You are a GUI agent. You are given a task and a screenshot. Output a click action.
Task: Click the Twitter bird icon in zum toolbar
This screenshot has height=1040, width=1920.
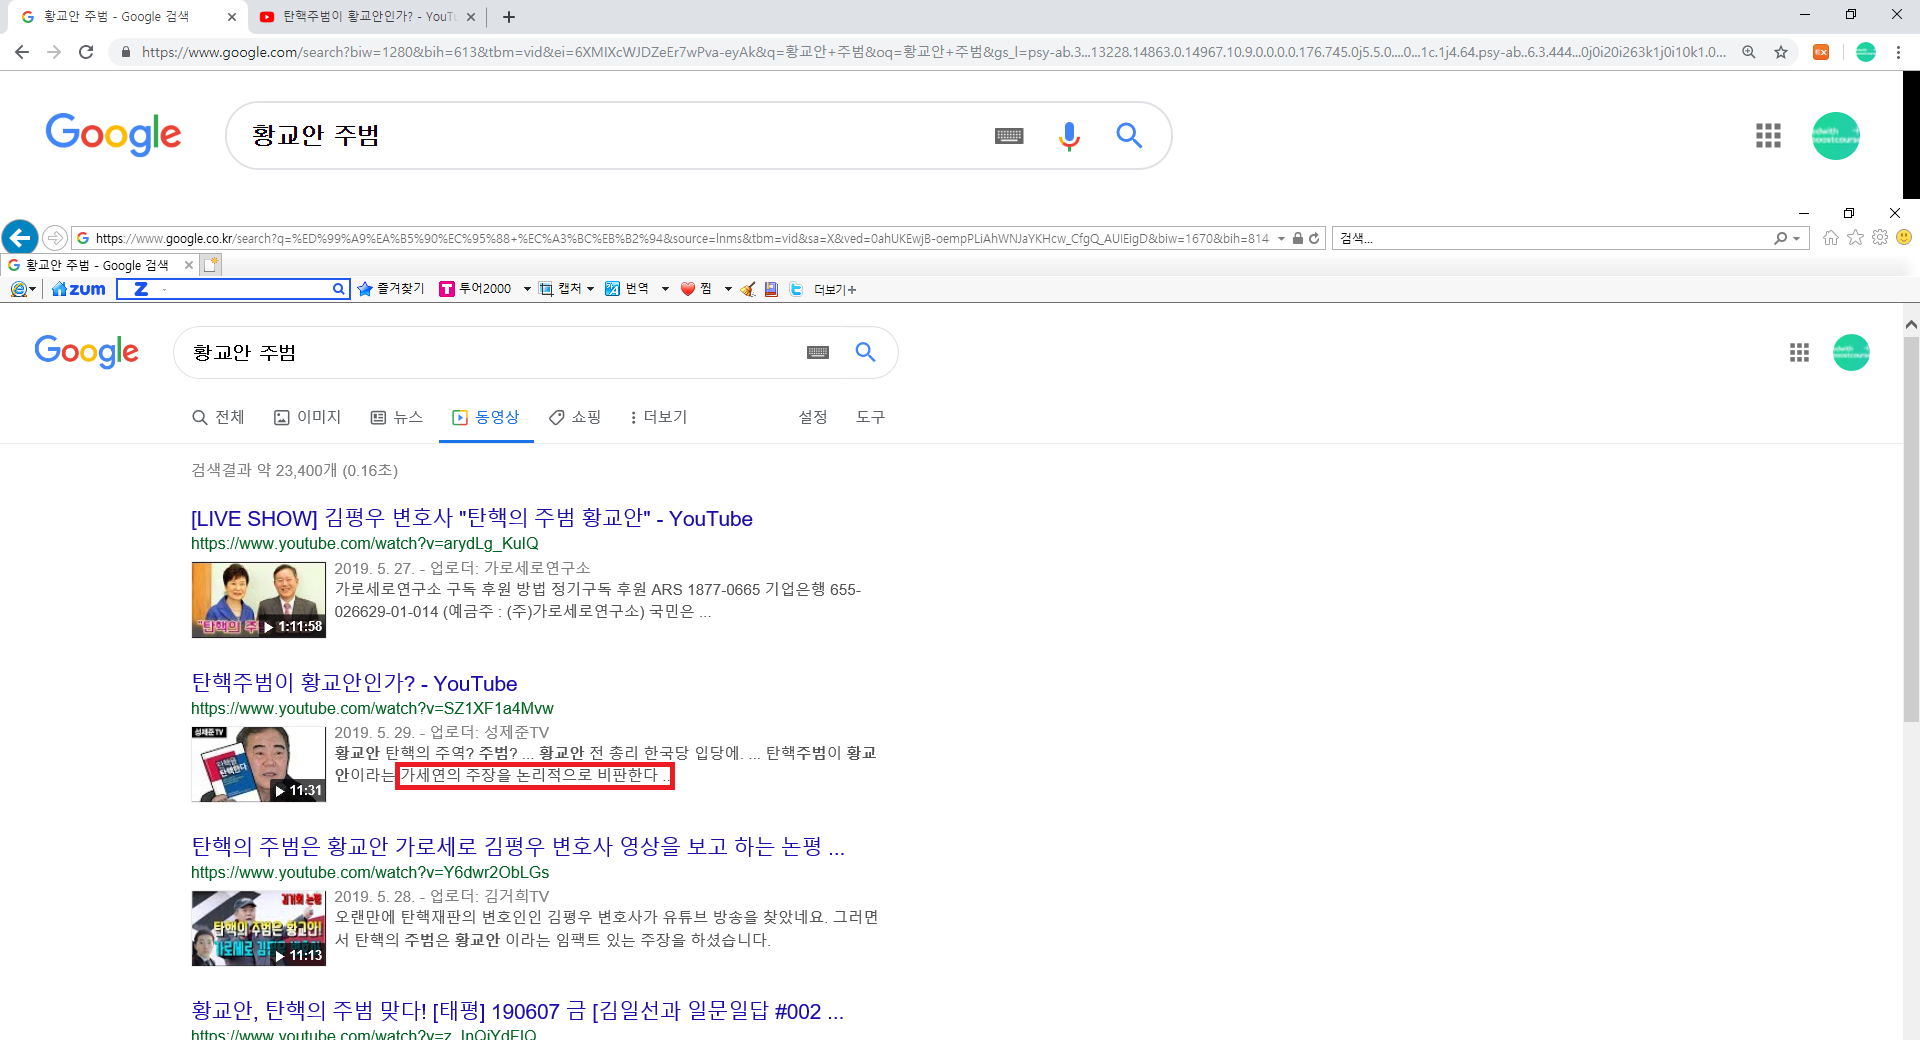(796, 289)
